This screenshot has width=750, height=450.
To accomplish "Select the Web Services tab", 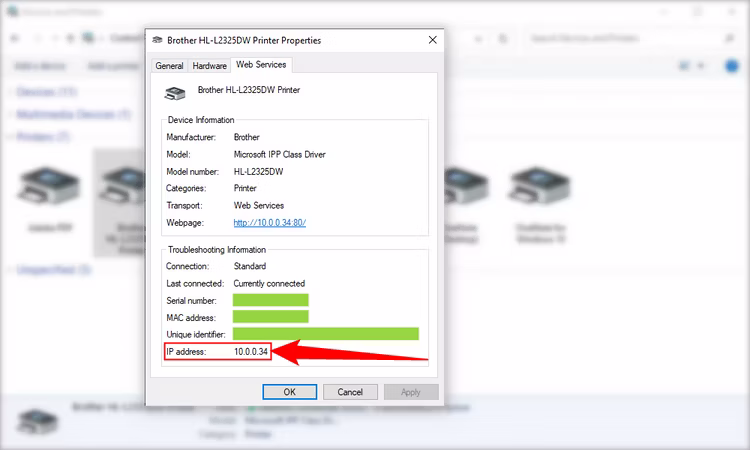I will tap(261, 65).
